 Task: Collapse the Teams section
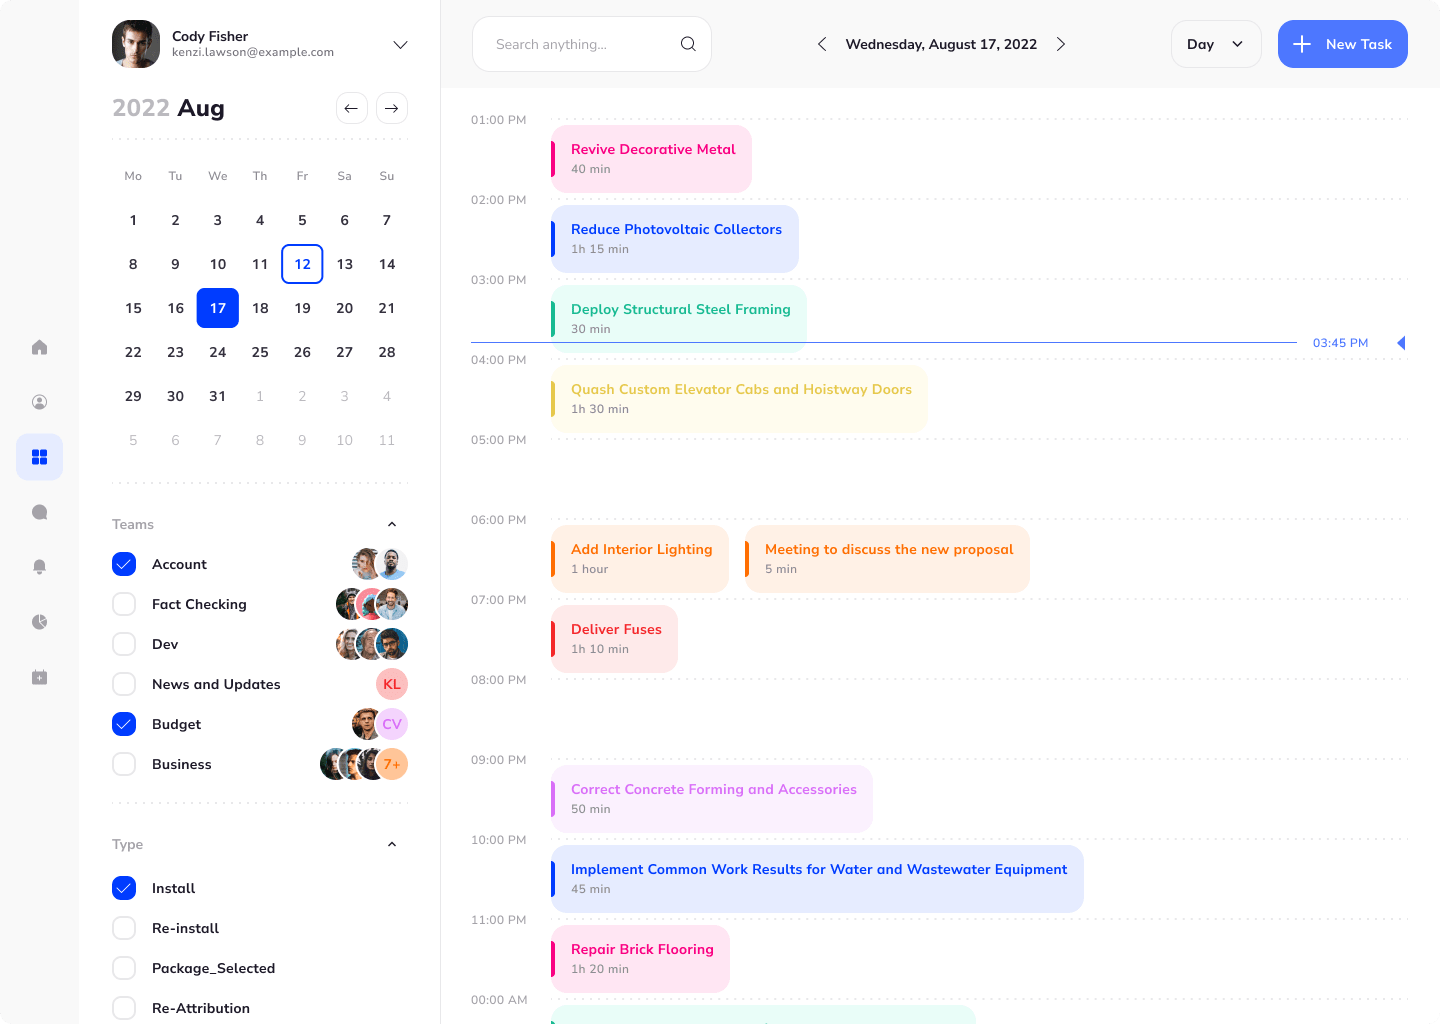(x=392, y=523)
